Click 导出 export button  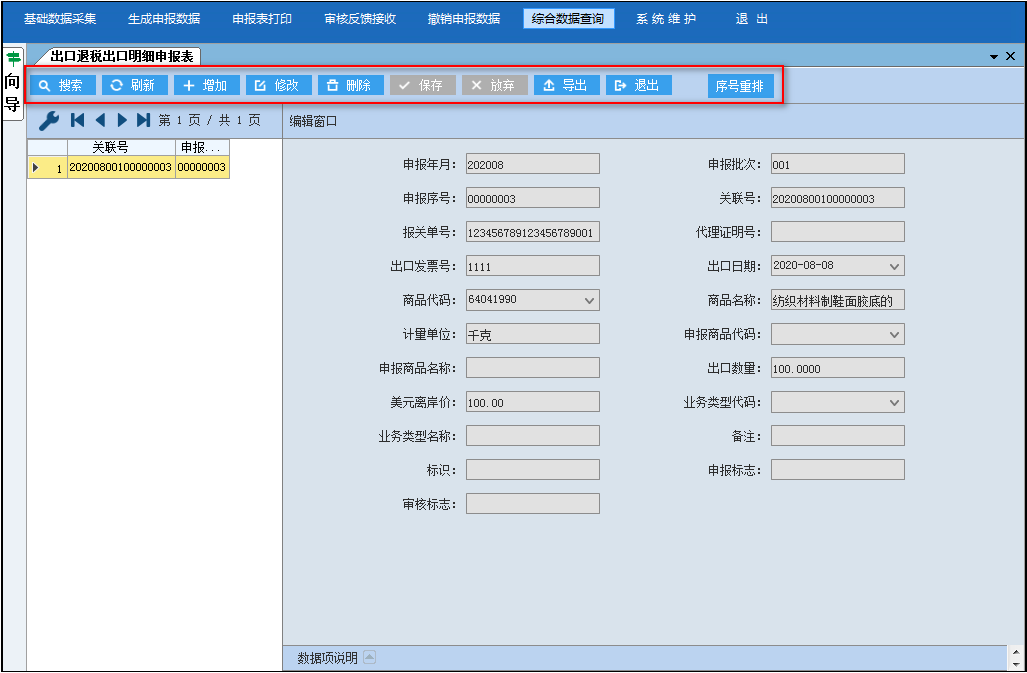566,86
